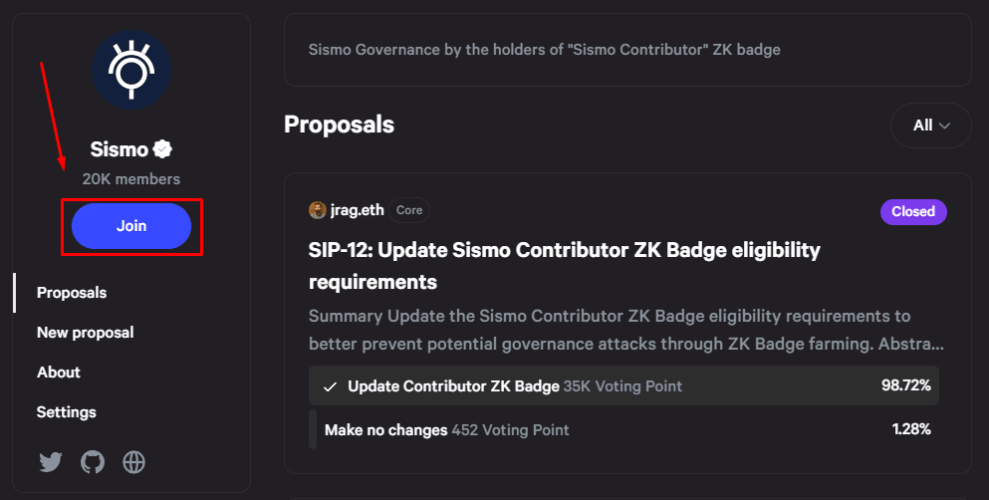The width and height of the screenshot is (989, 500).
Task: Select the Update Contributor ZK Badge result bar
Action: pyautogui.click(x=624, y=386)
